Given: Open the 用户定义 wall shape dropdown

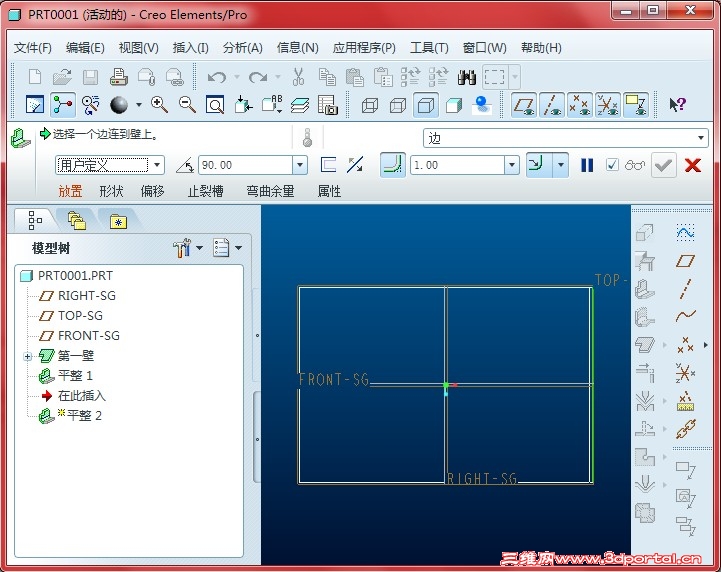Looking at the screenshot, I should pyautogui.click(x=157, y=165).
